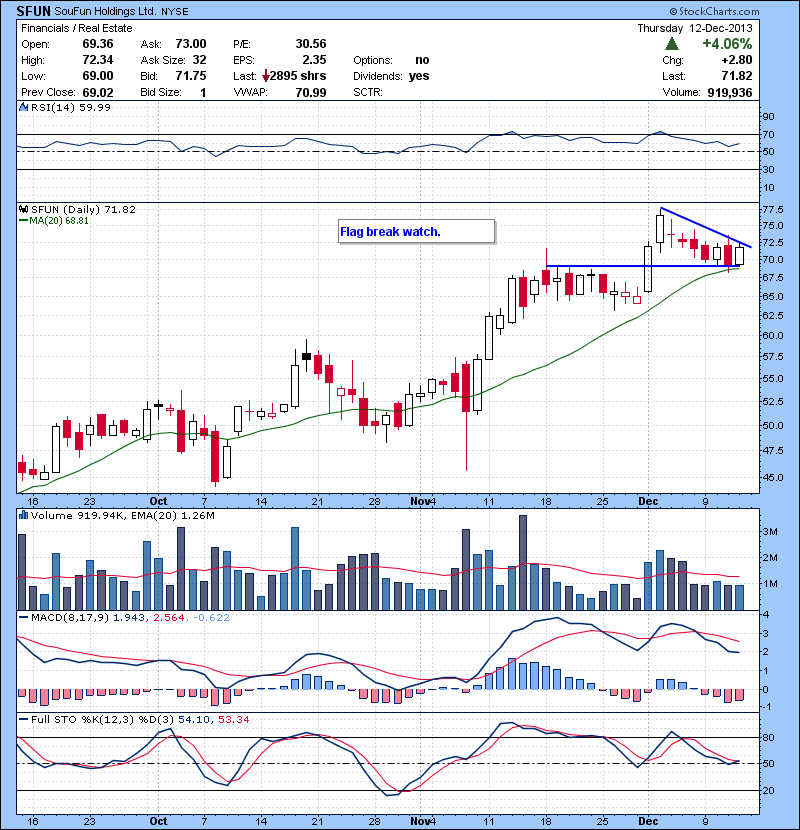Screen dimensions: 800x830
Task: Click the Open value 69.36
Action: pos(98,44)
